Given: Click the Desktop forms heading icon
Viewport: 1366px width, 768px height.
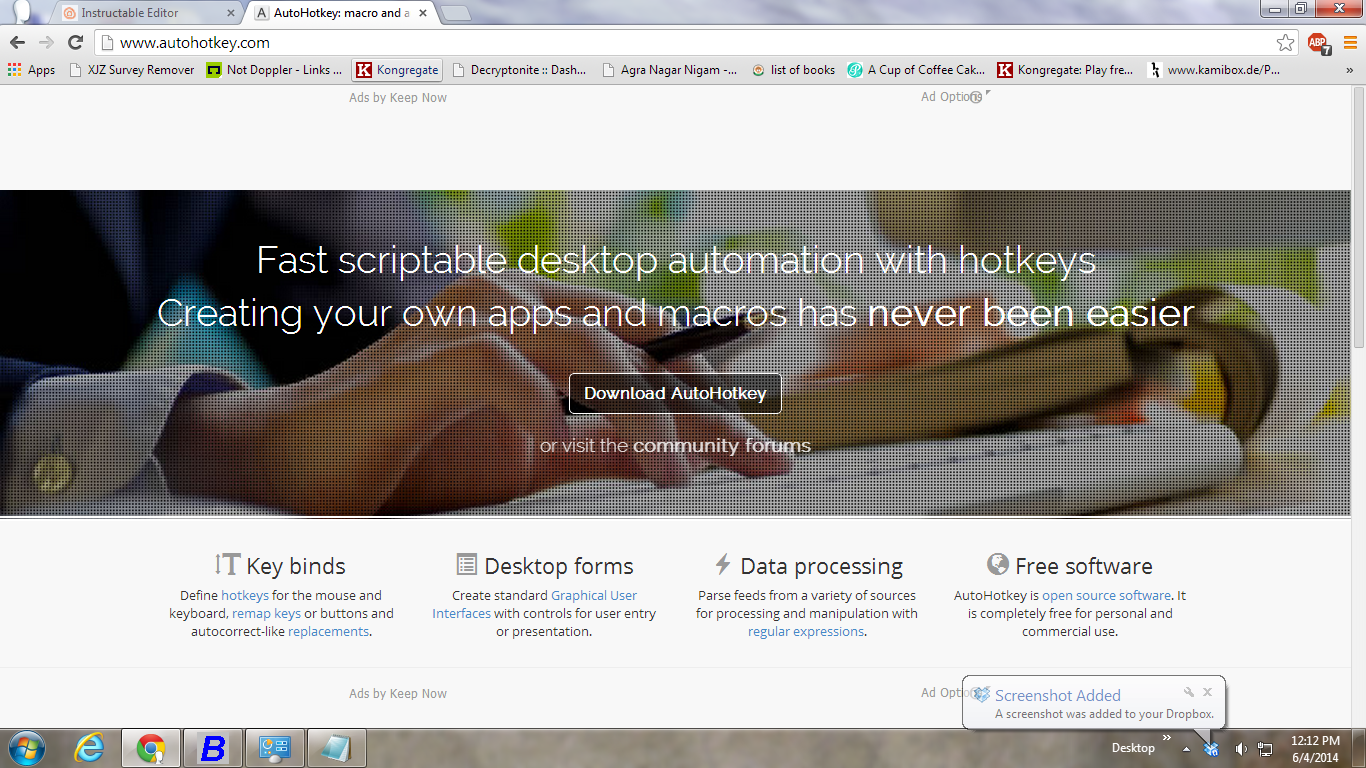Looking at the screenshot, I should (x=466, y=565).
